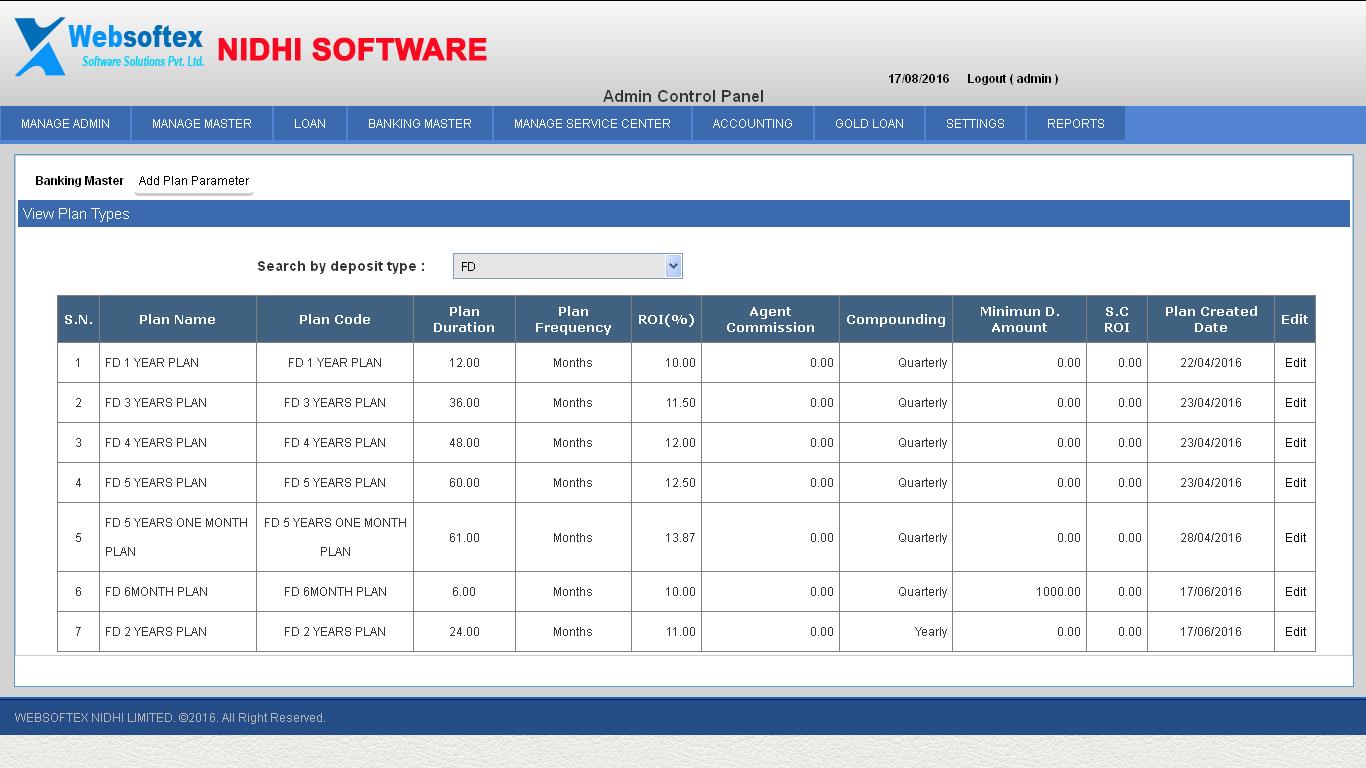Click the Plan Name column header
Screen dimensions: 1366x768
[178, 320]
